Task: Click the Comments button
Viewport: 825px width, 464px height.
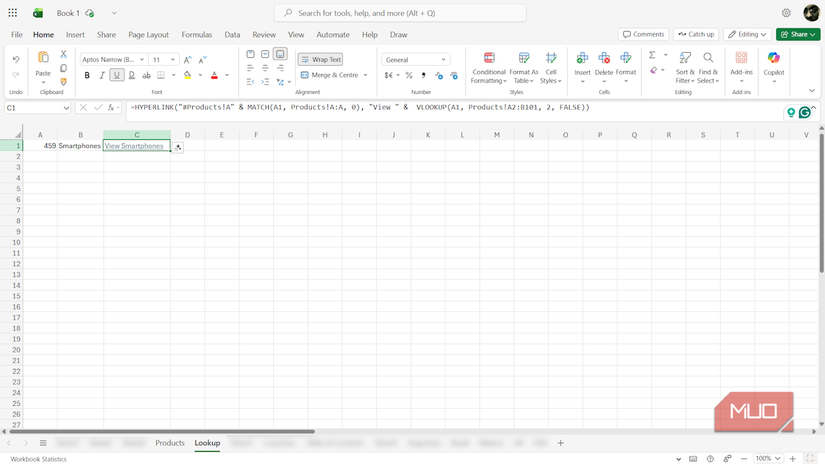Action: pyautogui.click(x=643, y=34)
